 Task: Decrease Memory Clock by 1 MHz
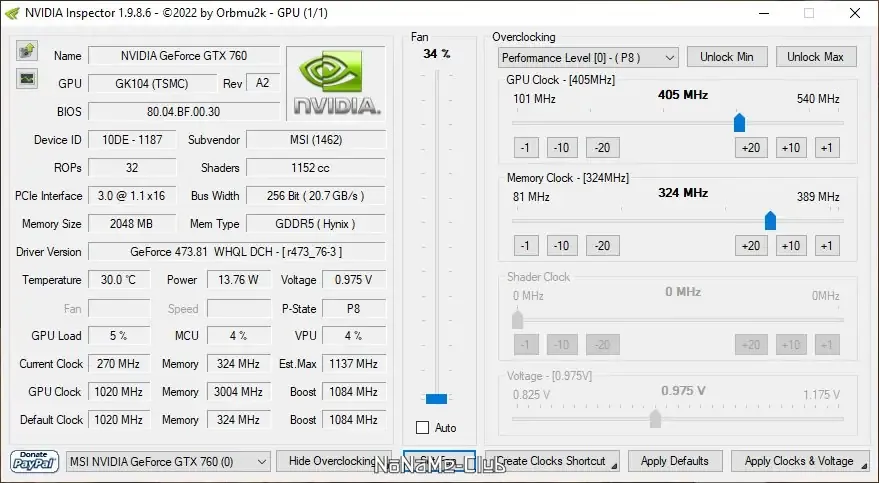(x=526, y=245)
